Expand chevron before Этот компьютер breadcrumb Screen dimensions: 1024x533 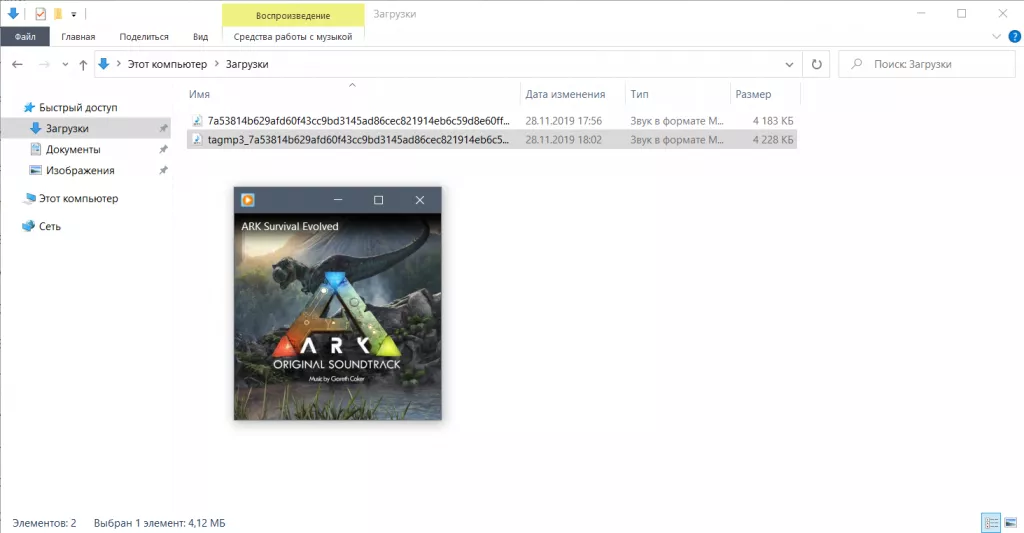[x=119, y=64]
